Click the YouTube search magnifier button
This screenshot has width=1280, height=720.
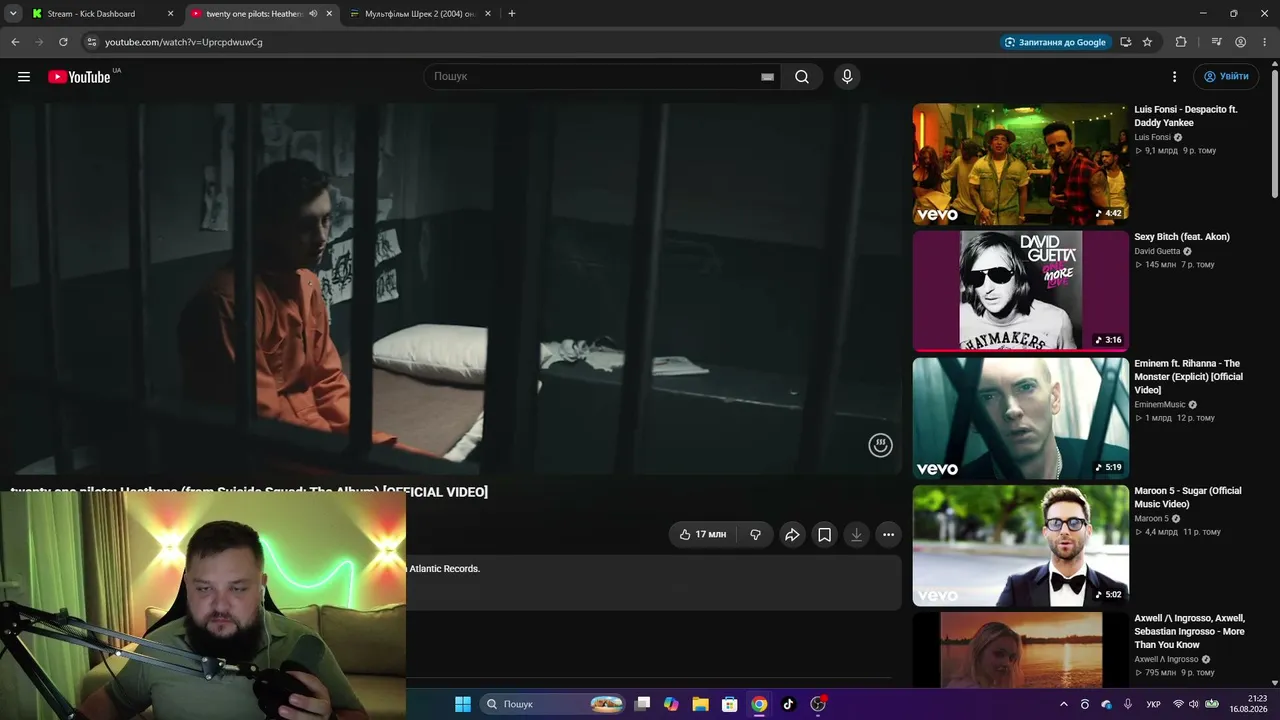tap(802, 77)
